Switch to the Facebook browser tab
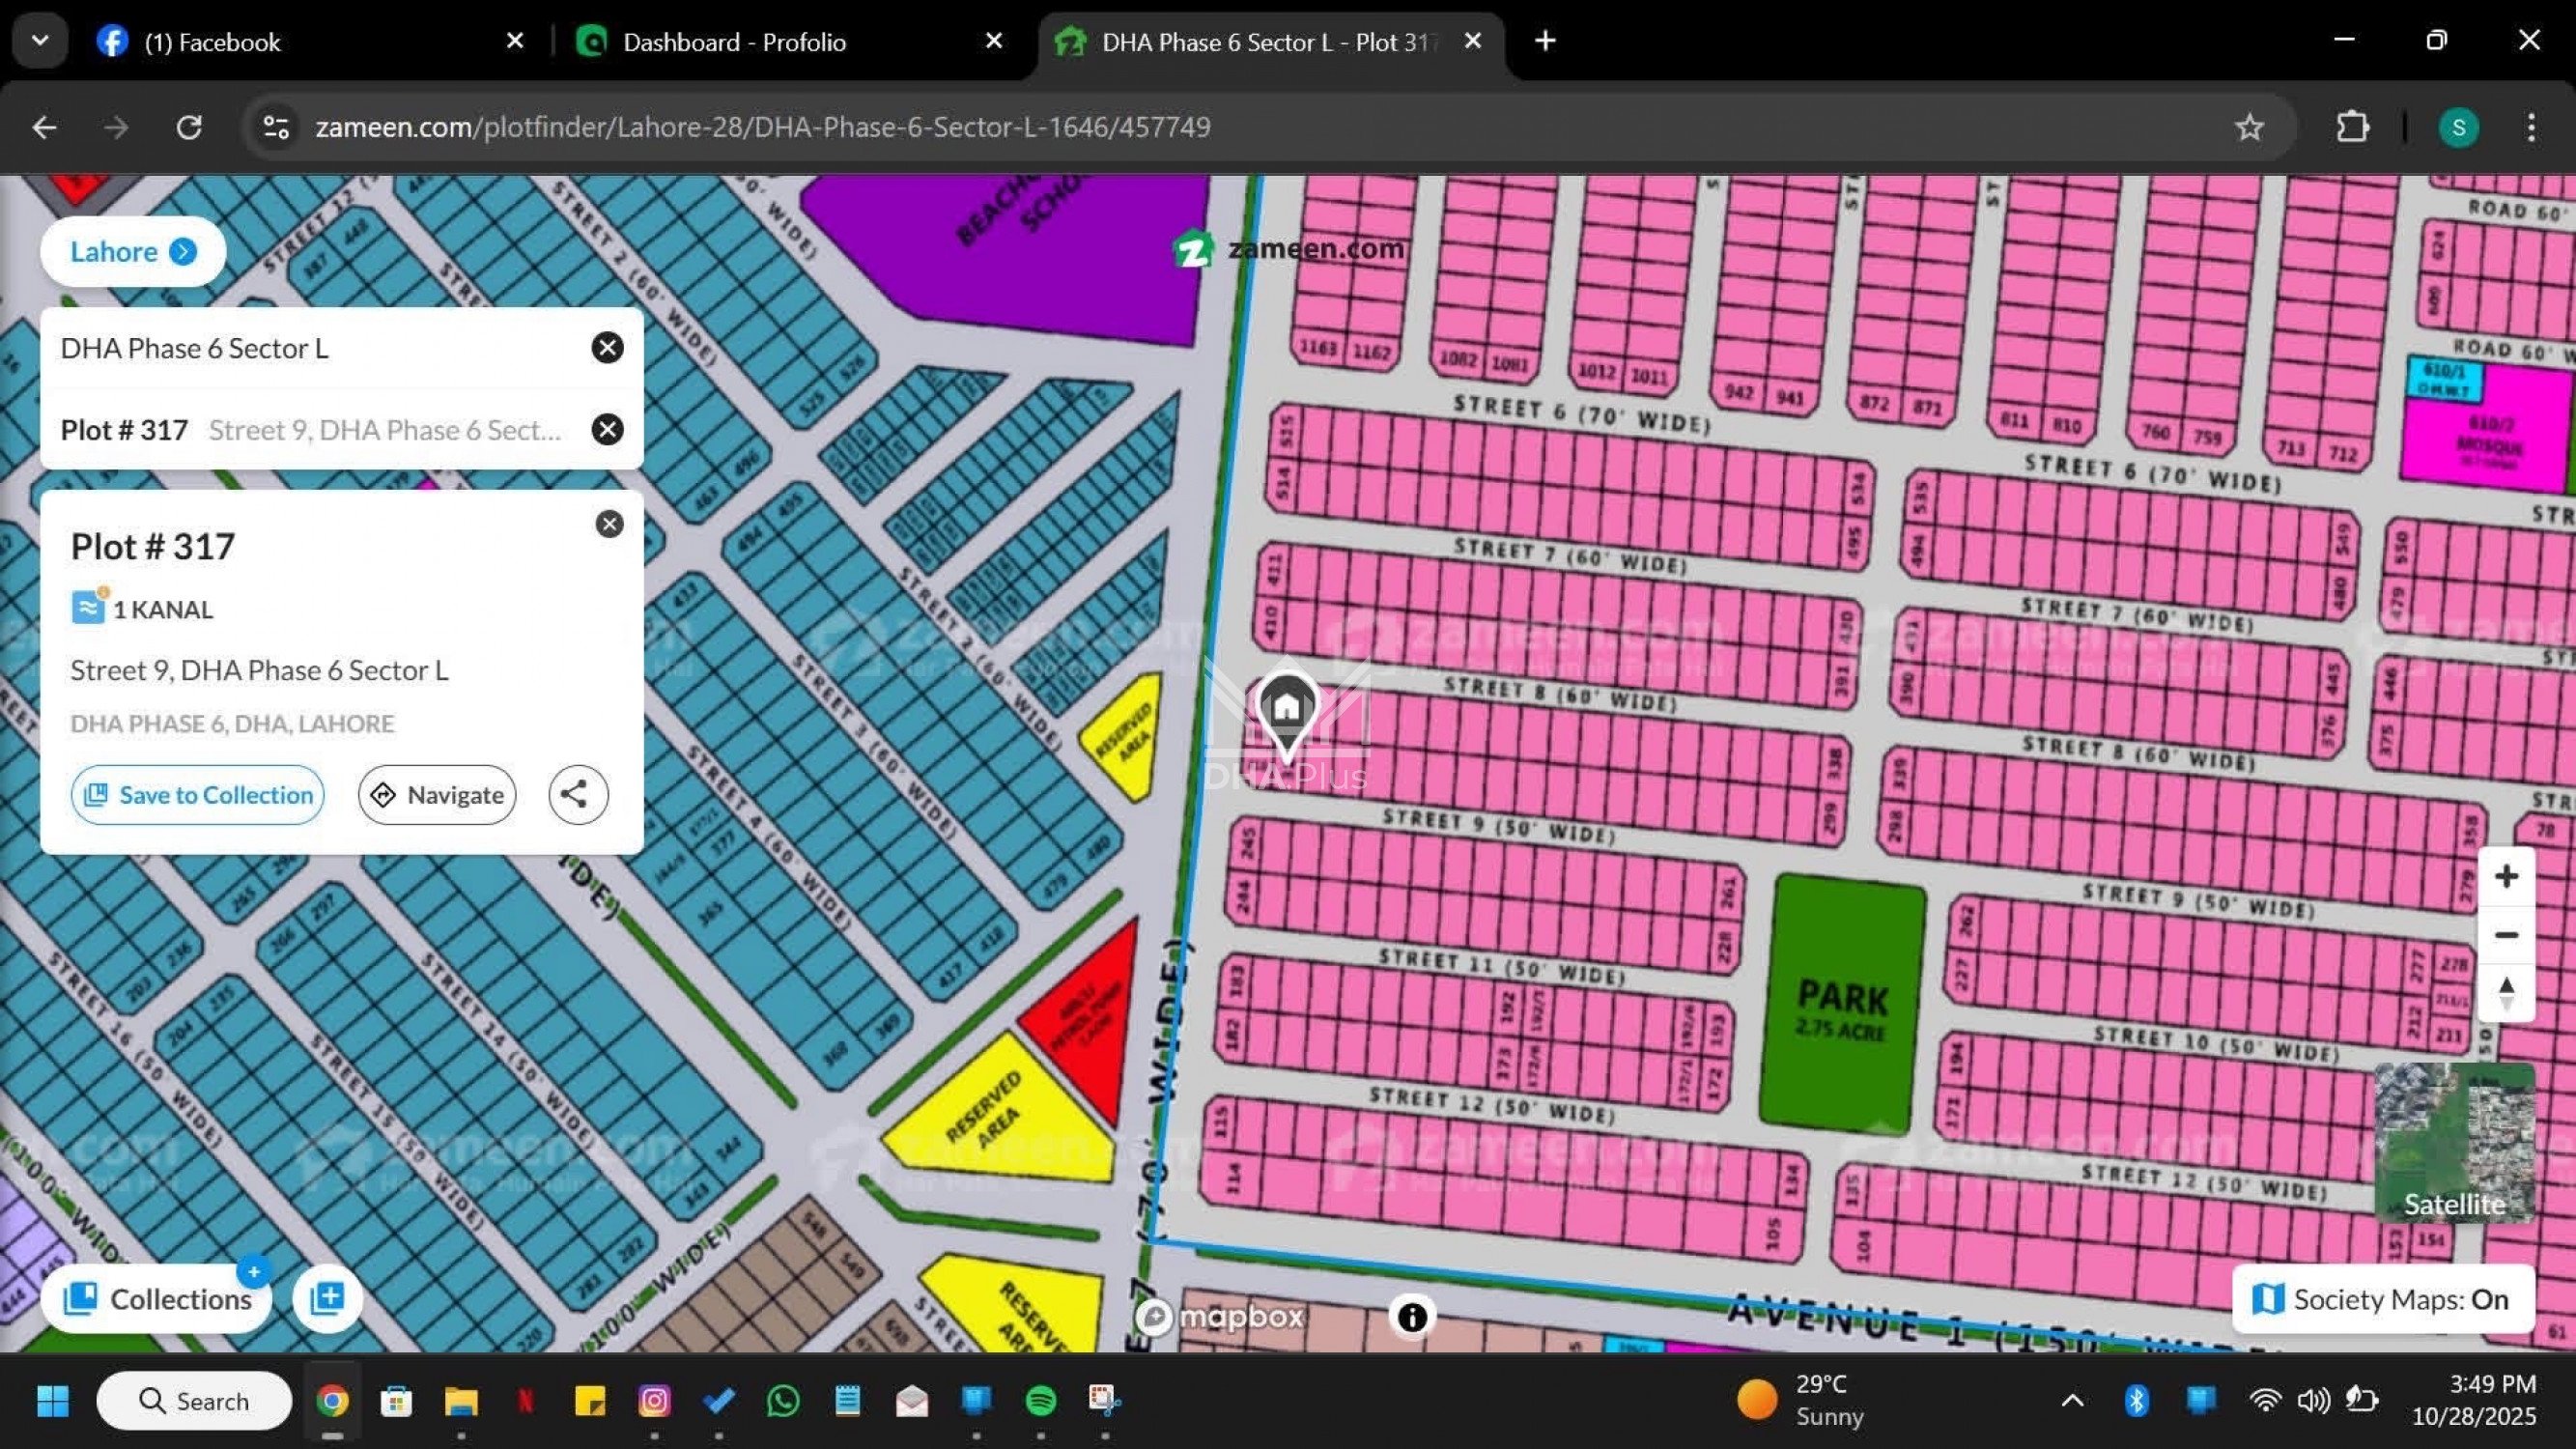Screen dimensions: 2576x1449 click(x=212, y=42)
